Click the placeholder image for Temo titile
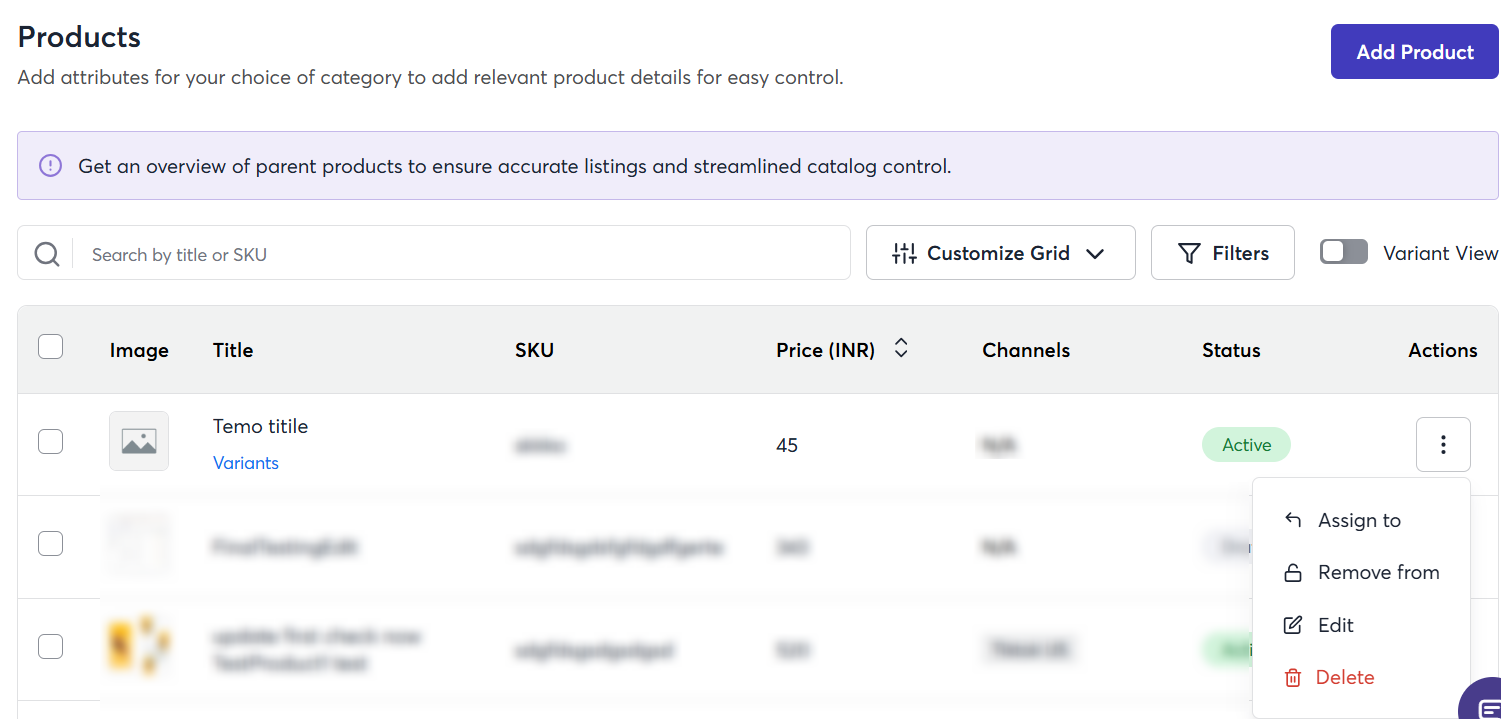Screen dimensions: 1501x719 139,441
